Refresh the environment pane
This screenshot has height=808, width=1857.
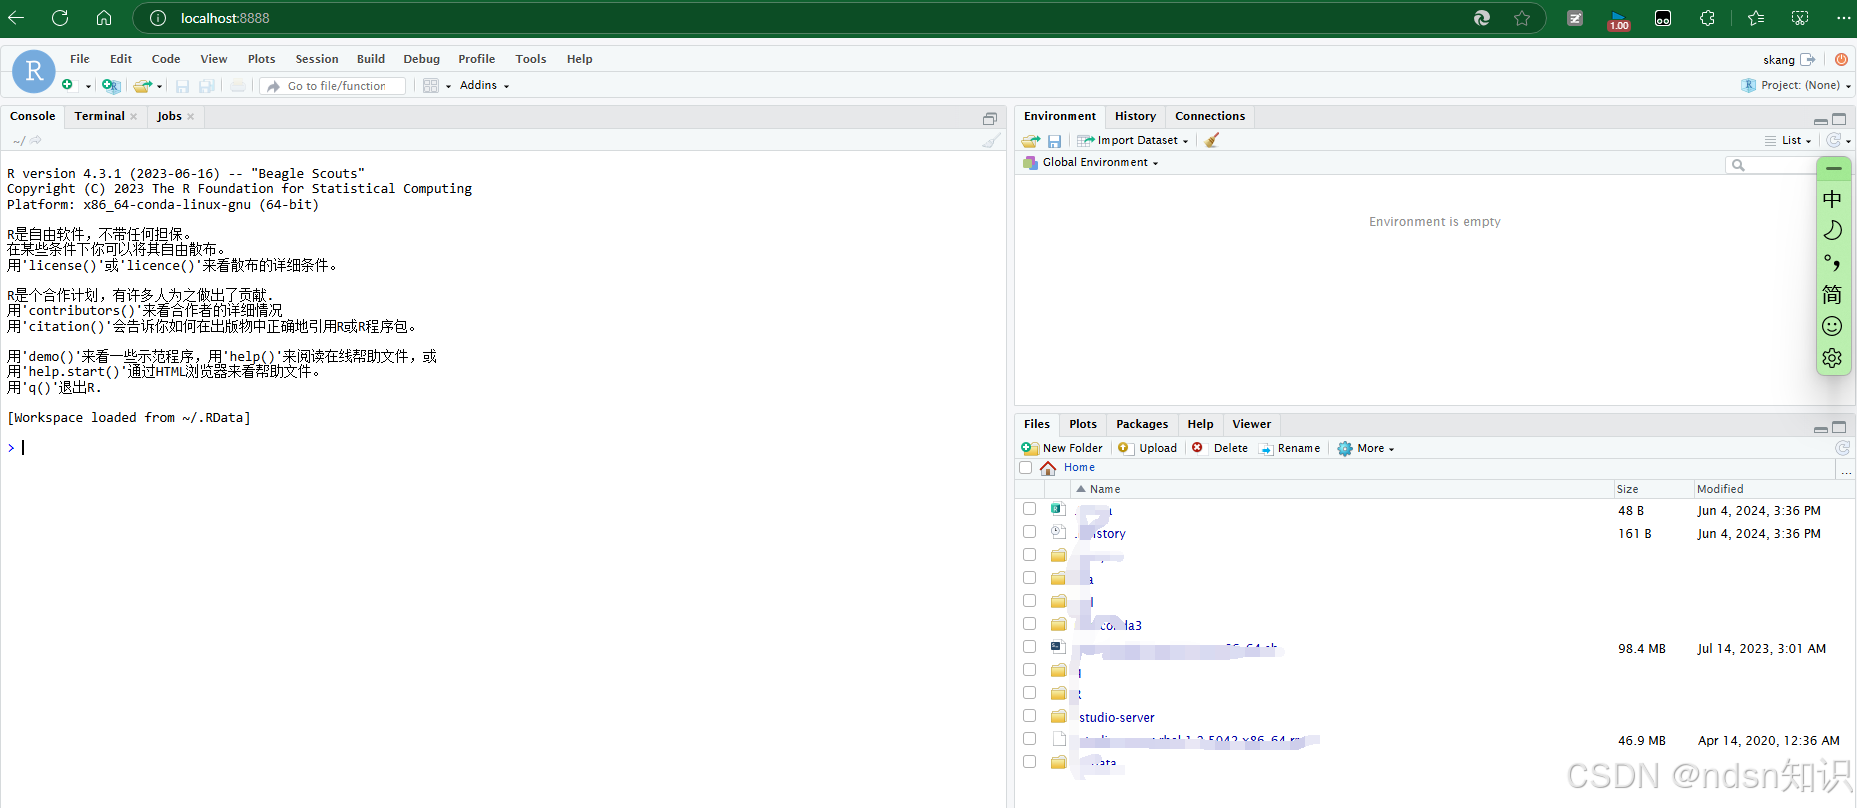[1833, 140]
